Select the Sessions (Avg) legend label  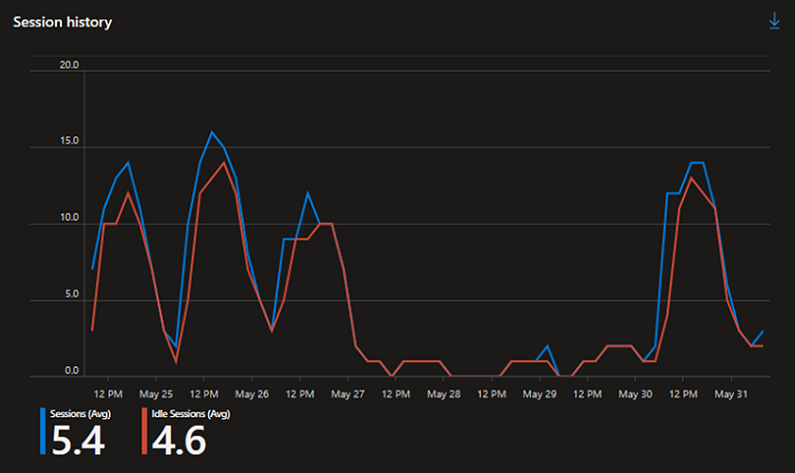point(80,414)
